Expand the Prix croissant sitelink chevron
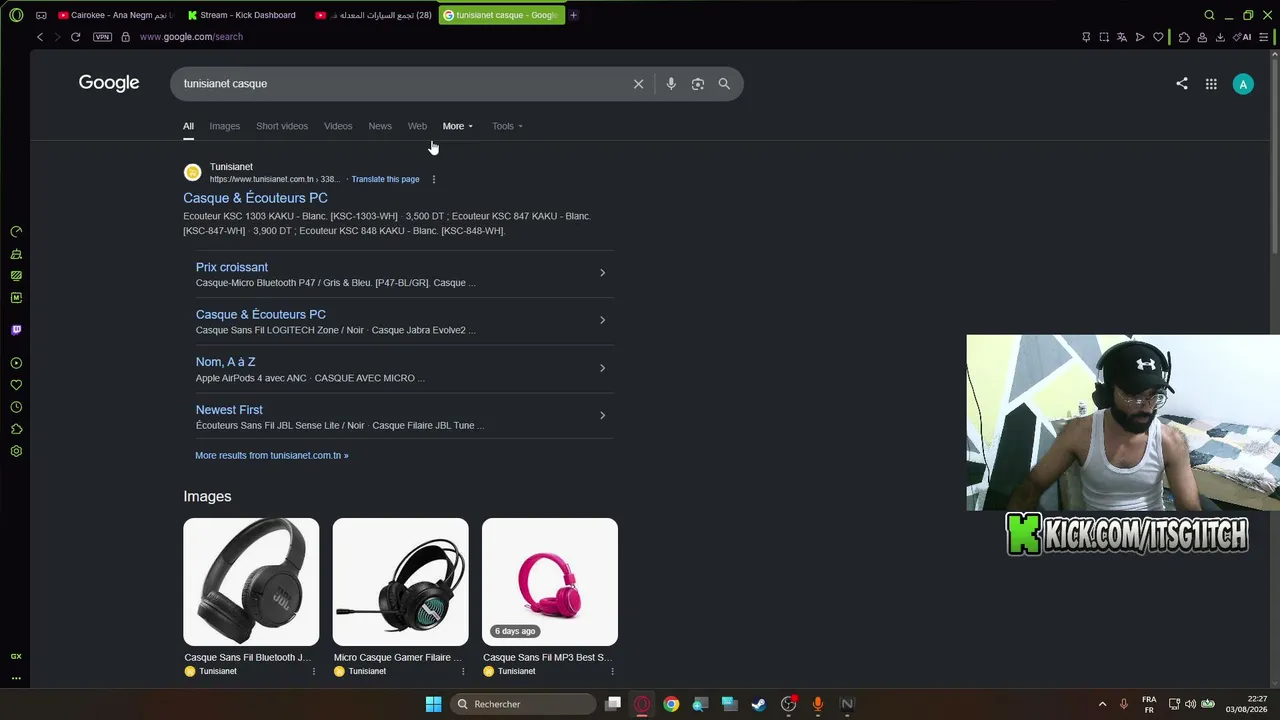1280x720 pixels. pyautogui.click(x=602, y=273)
